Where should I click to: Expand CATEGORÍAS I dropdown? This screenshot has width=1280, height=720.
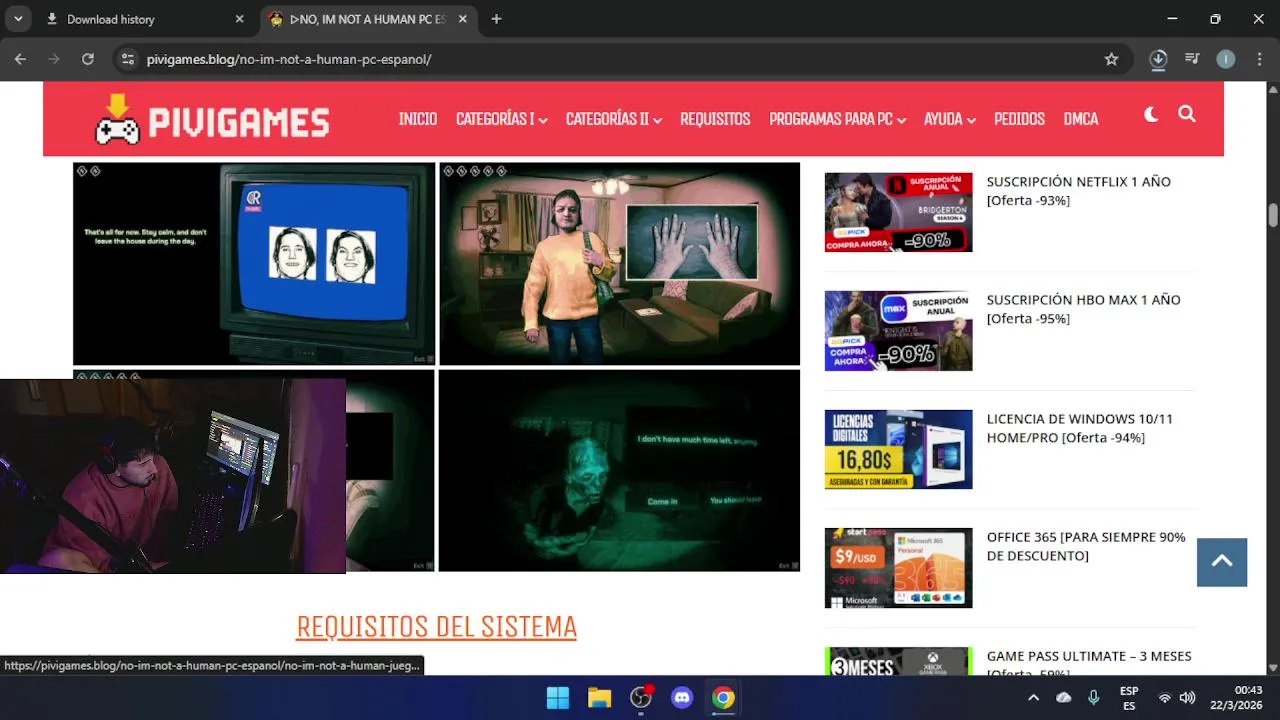tap(501, 119)
